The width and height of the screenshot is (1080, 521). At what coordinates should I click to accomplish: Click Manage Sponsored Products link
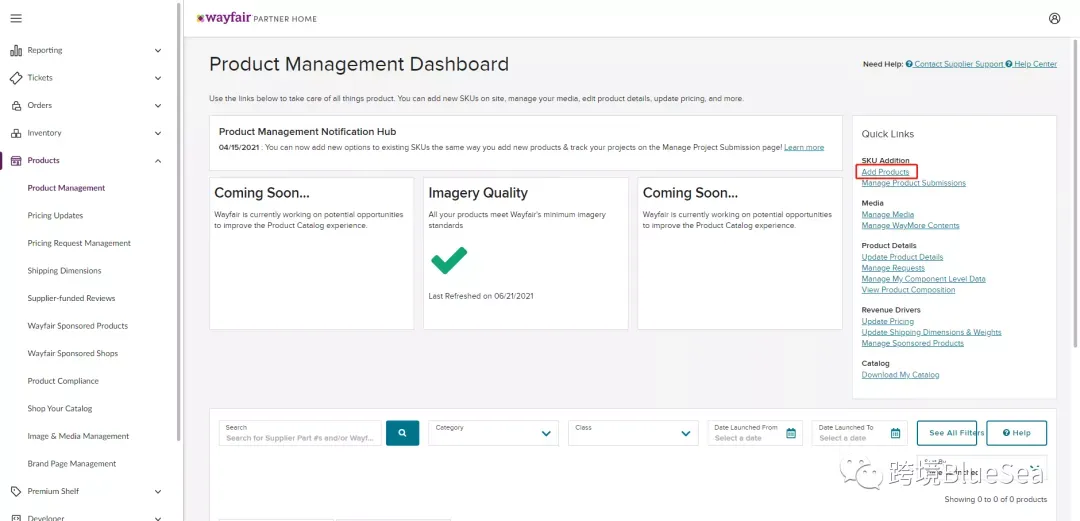pyautogui.click(x=913, y=343)
